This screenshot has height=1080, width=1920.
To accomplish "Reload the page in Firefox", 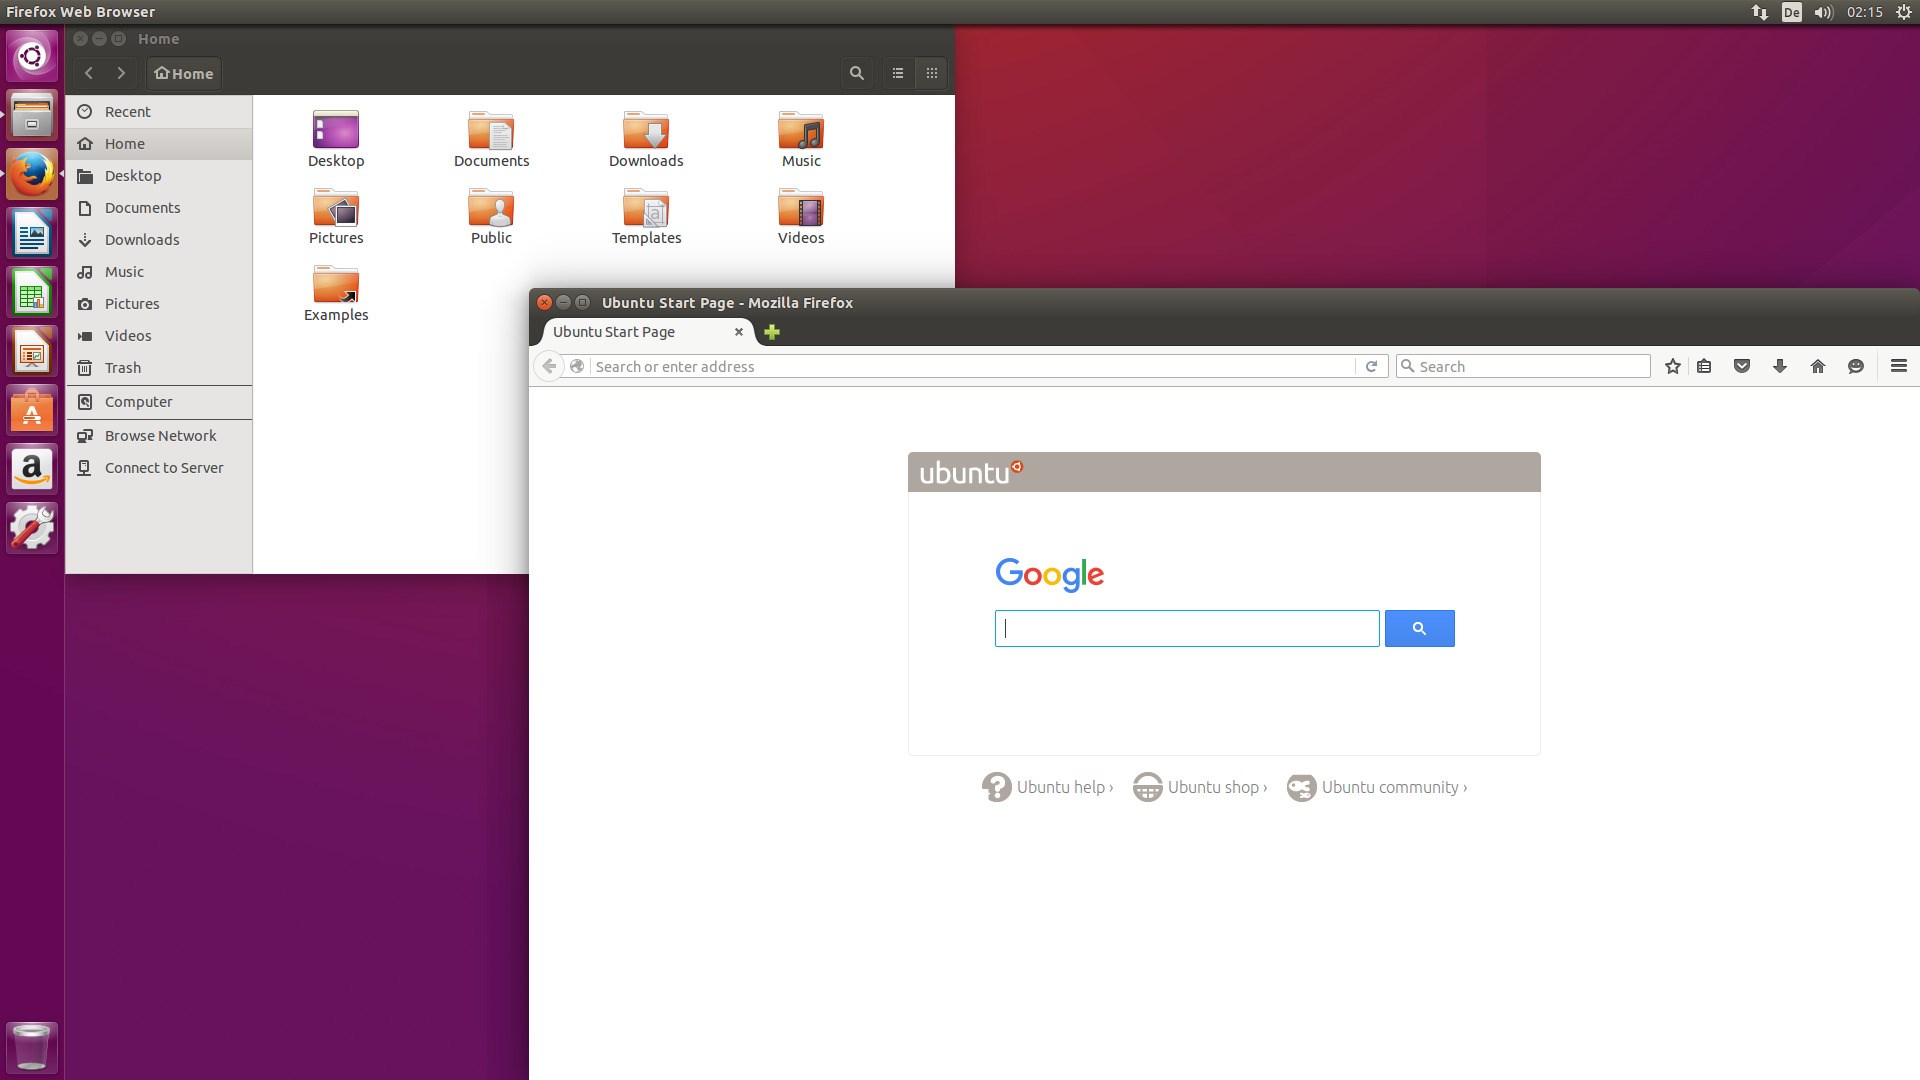I will point(1372,366).
